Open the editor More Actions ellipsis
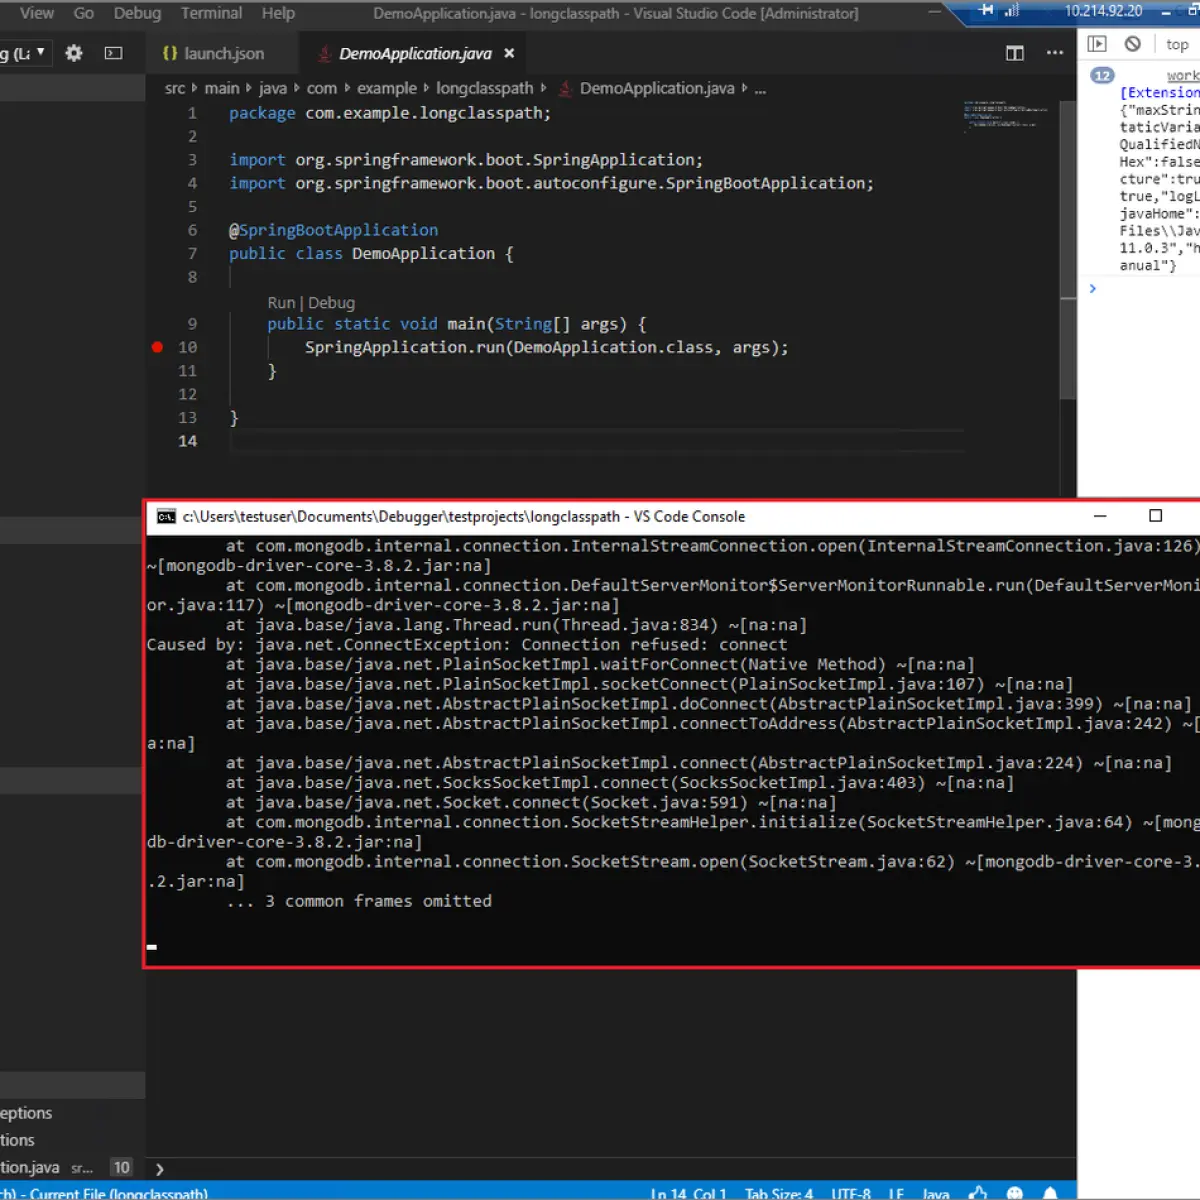 coord(1055,53)
